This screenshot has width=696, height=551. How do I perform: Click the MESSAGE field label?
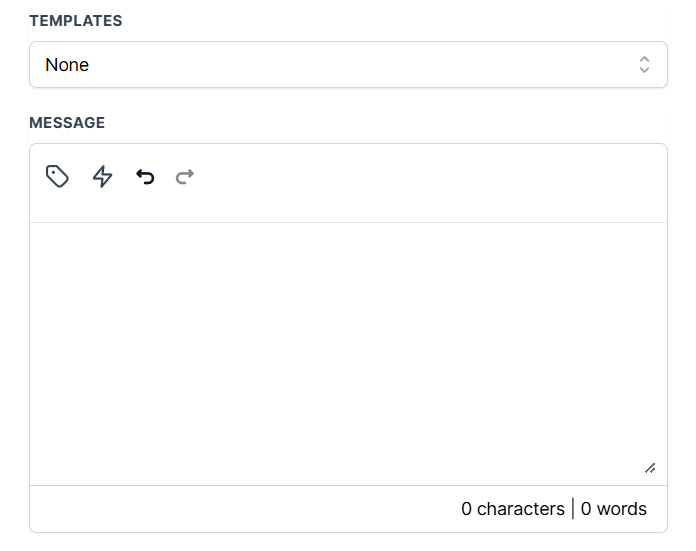67,123
